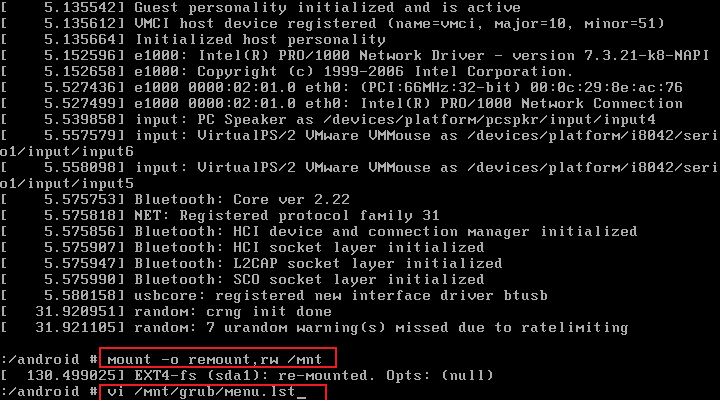The image size is (720, 400).
Task: Click the VMCI host device registered line
Action: coord(332,23)
